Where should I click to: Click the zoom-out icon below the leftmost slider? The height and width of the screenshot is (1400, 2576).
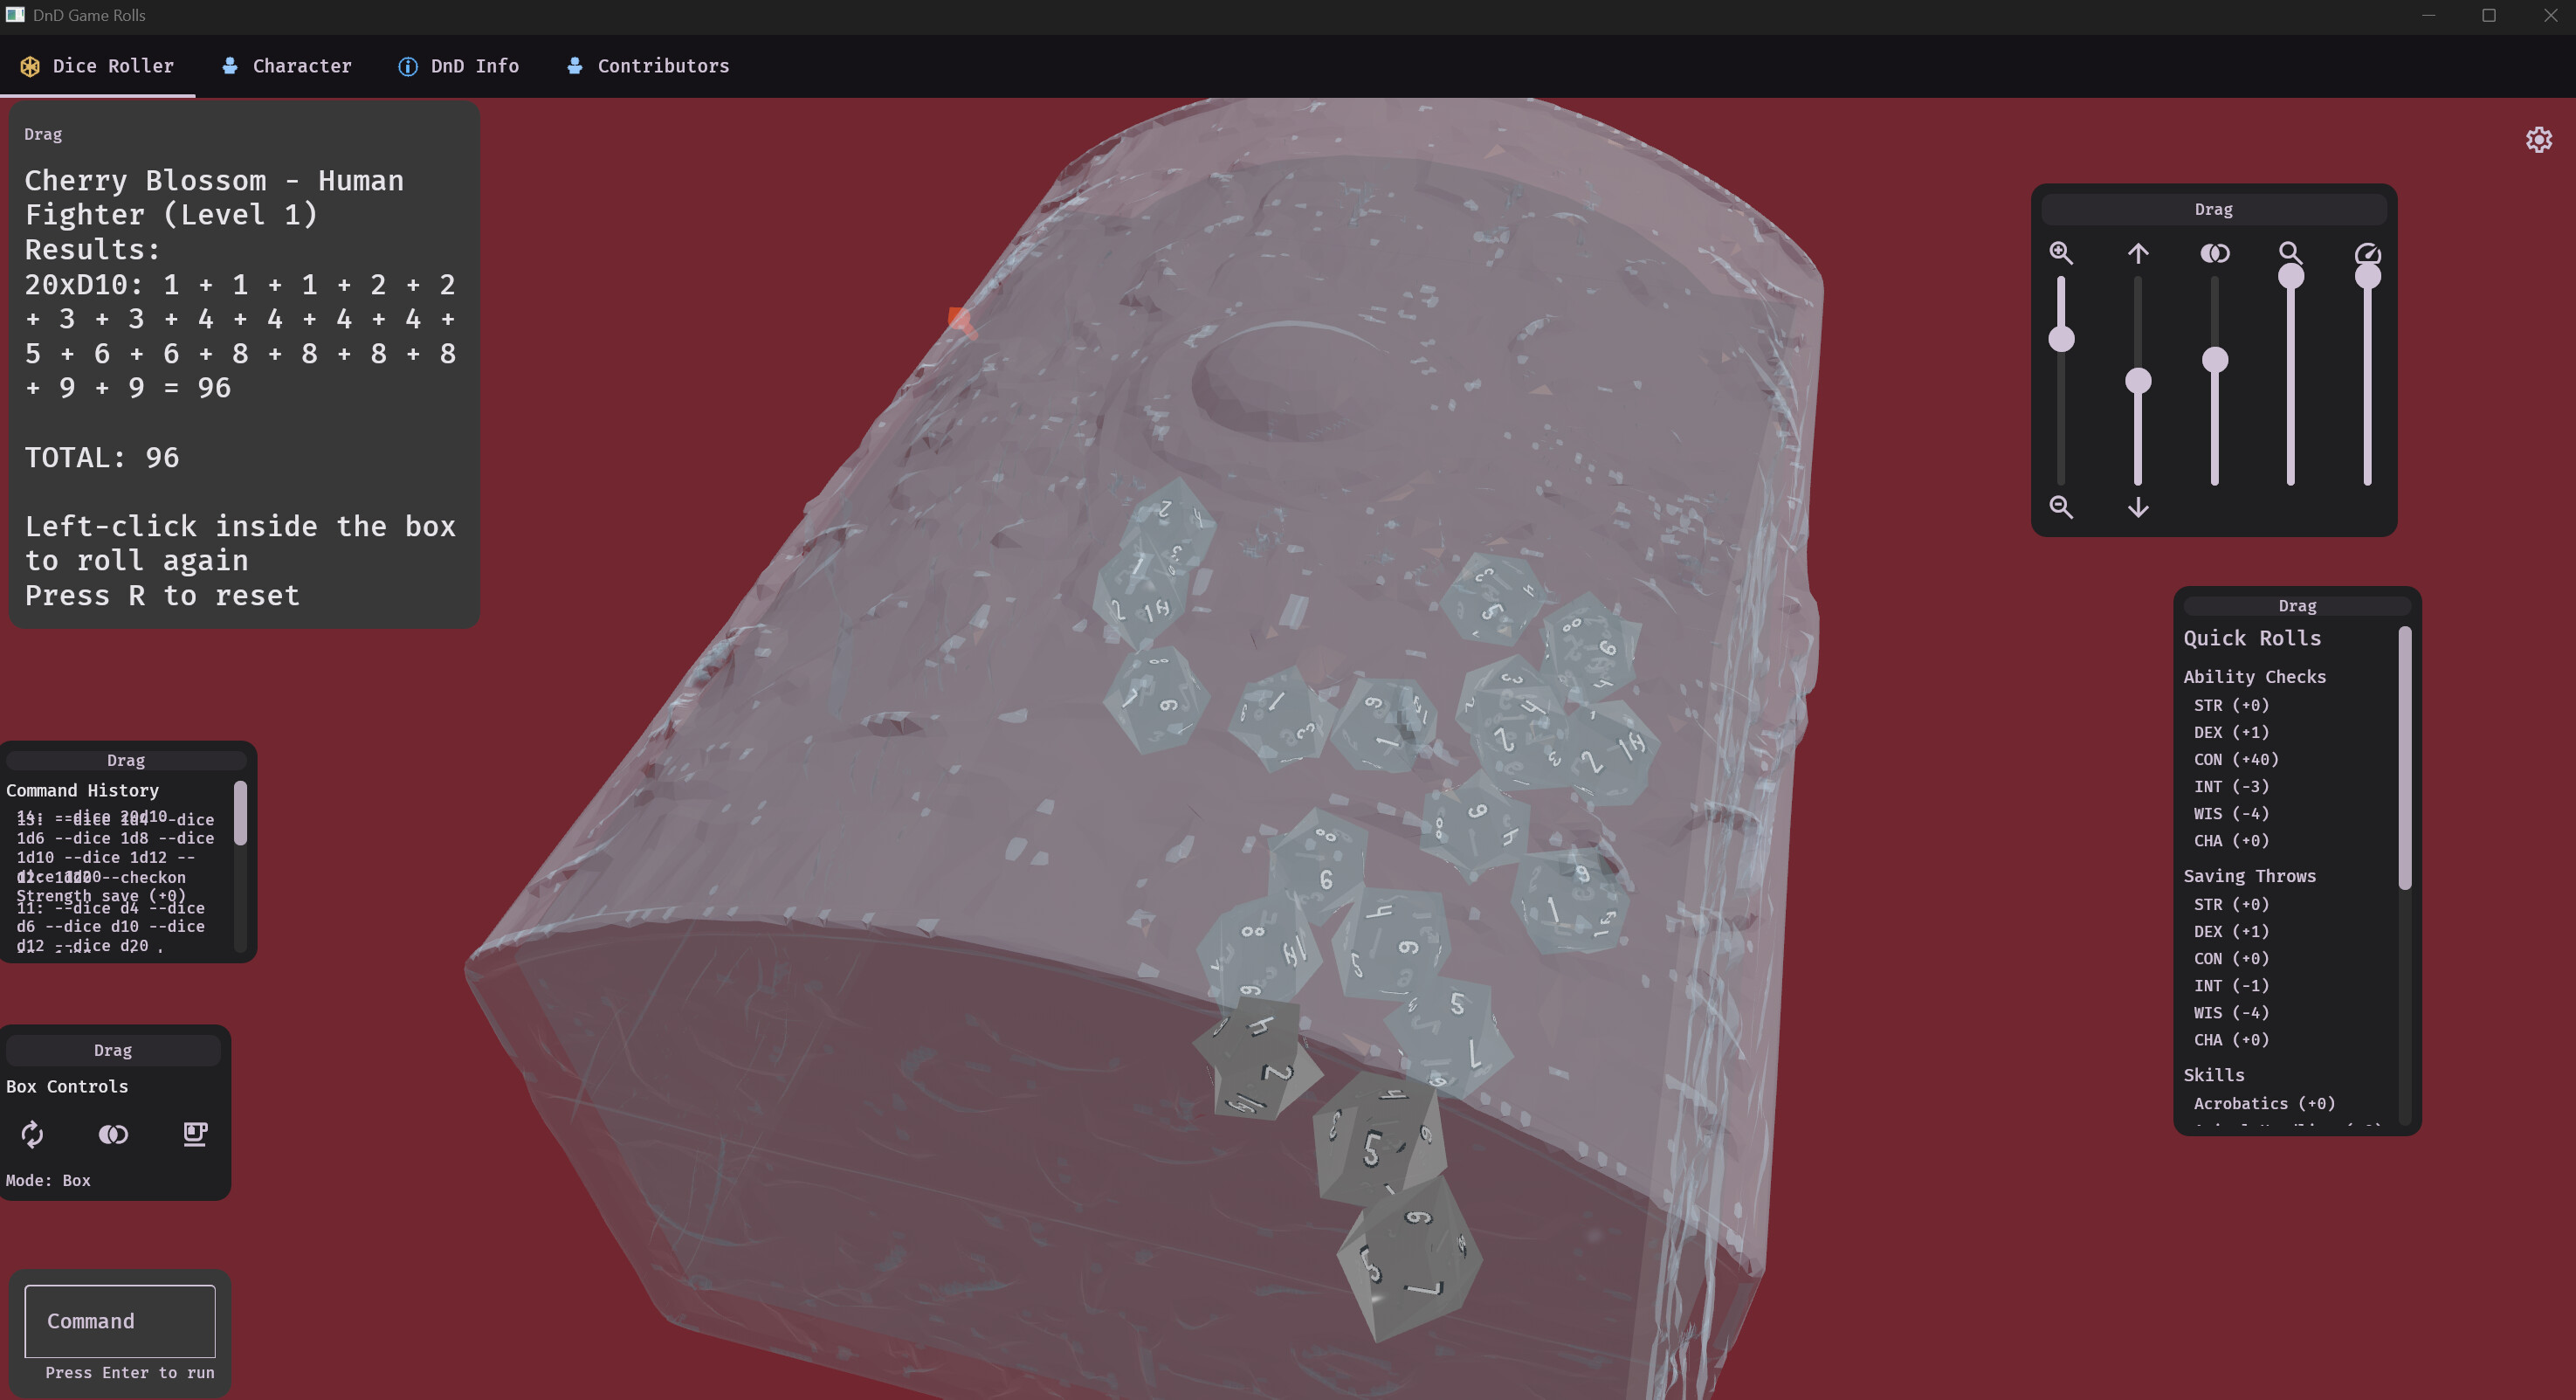2061,508
